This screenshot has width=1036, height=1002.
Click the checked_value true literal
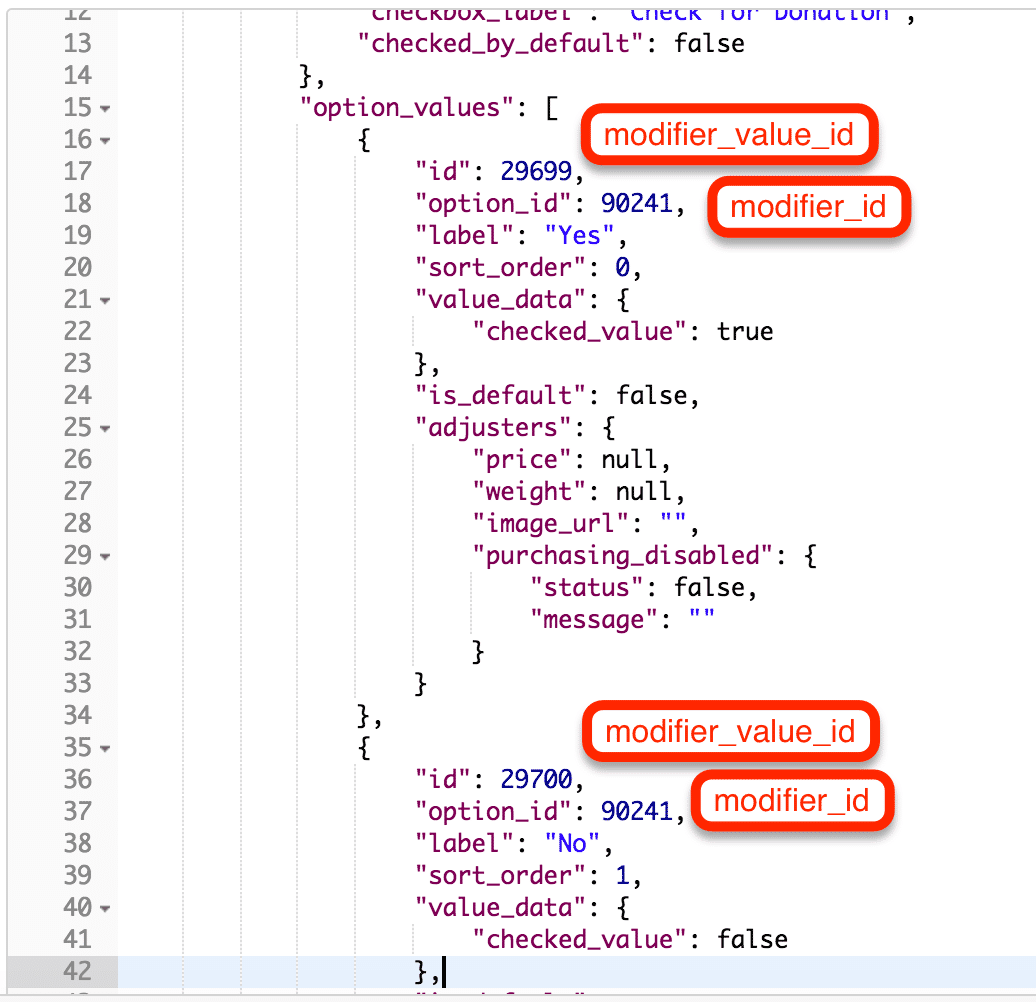[x=745, y=331]
